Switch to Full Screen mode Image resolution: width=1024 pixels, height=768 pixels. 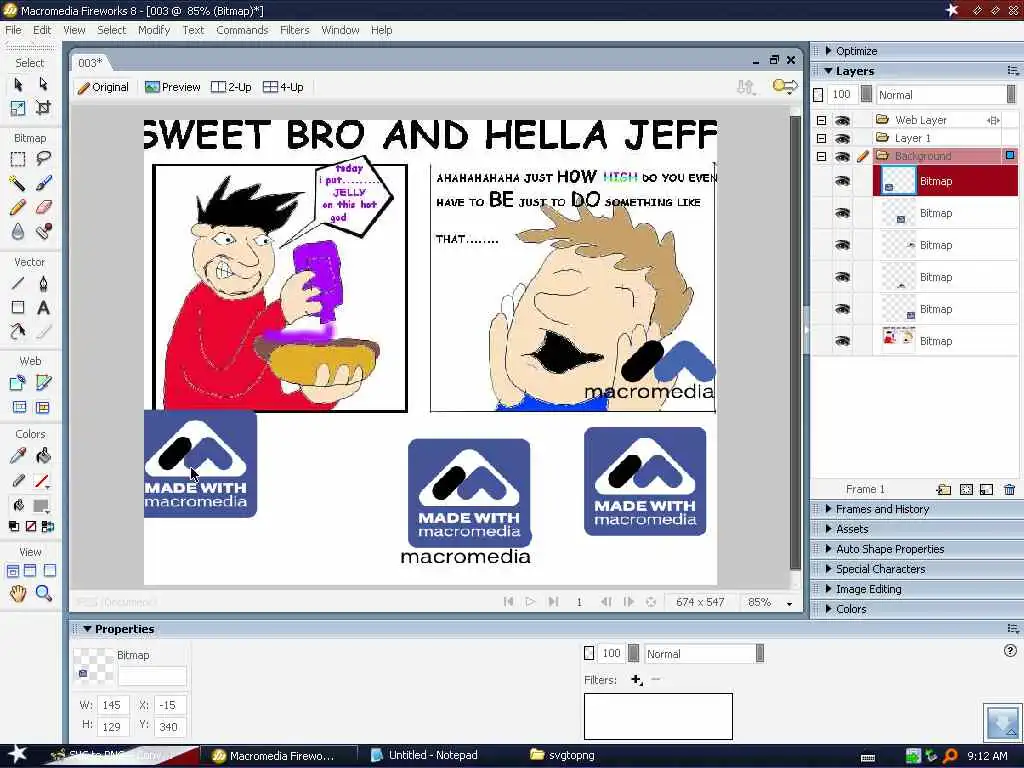50,571
